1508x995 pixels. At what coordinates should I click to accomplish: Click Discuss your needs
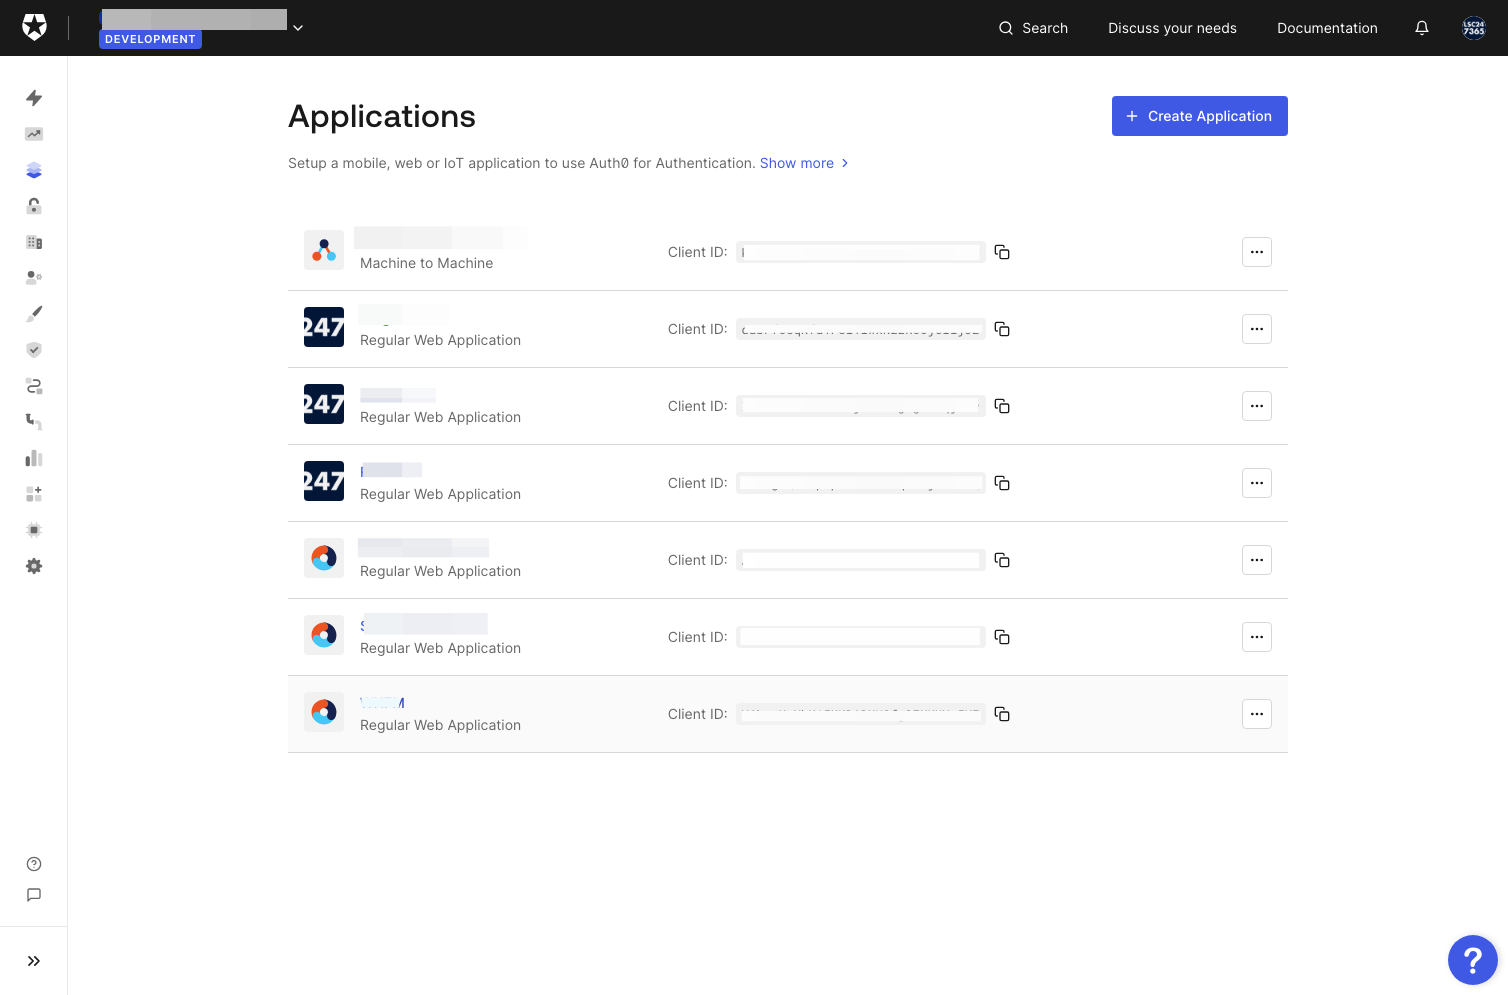[1172, 28]
